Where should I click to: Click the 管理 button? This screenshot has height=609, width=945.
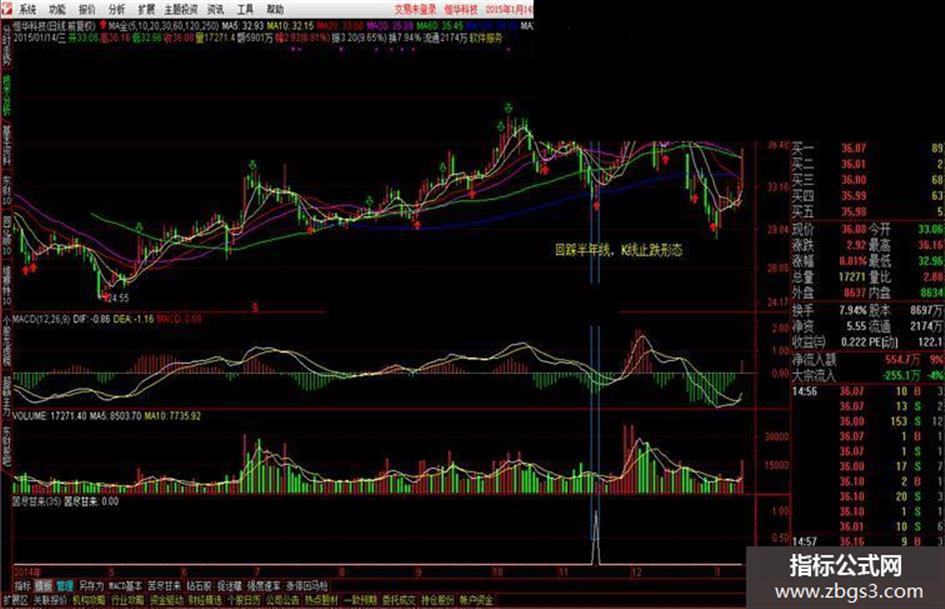64,585
